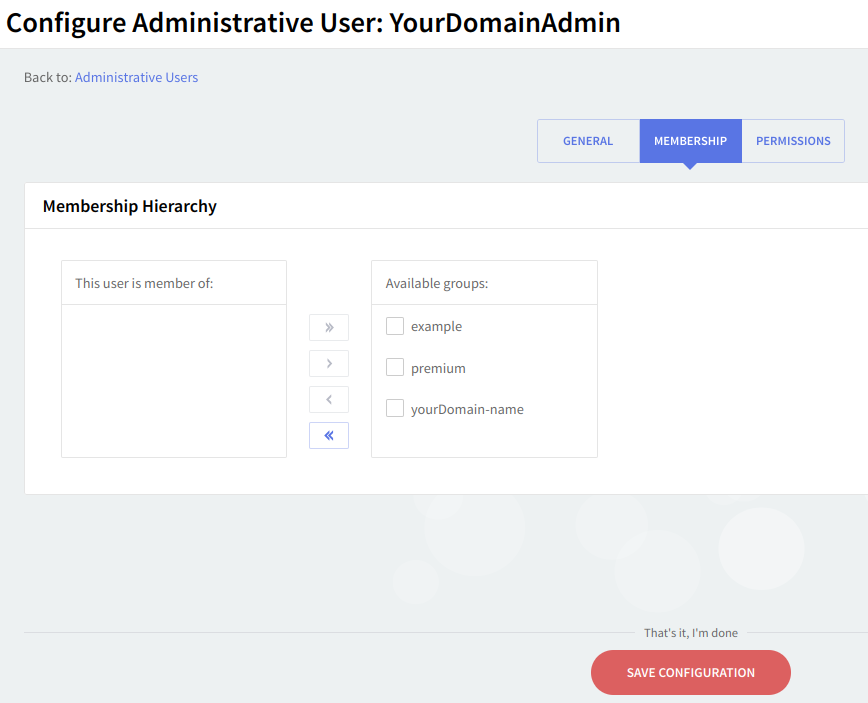Click the double left arrow add-all button
The width and height of the screenshot is (868, 703).
click(x=329, y=435)
